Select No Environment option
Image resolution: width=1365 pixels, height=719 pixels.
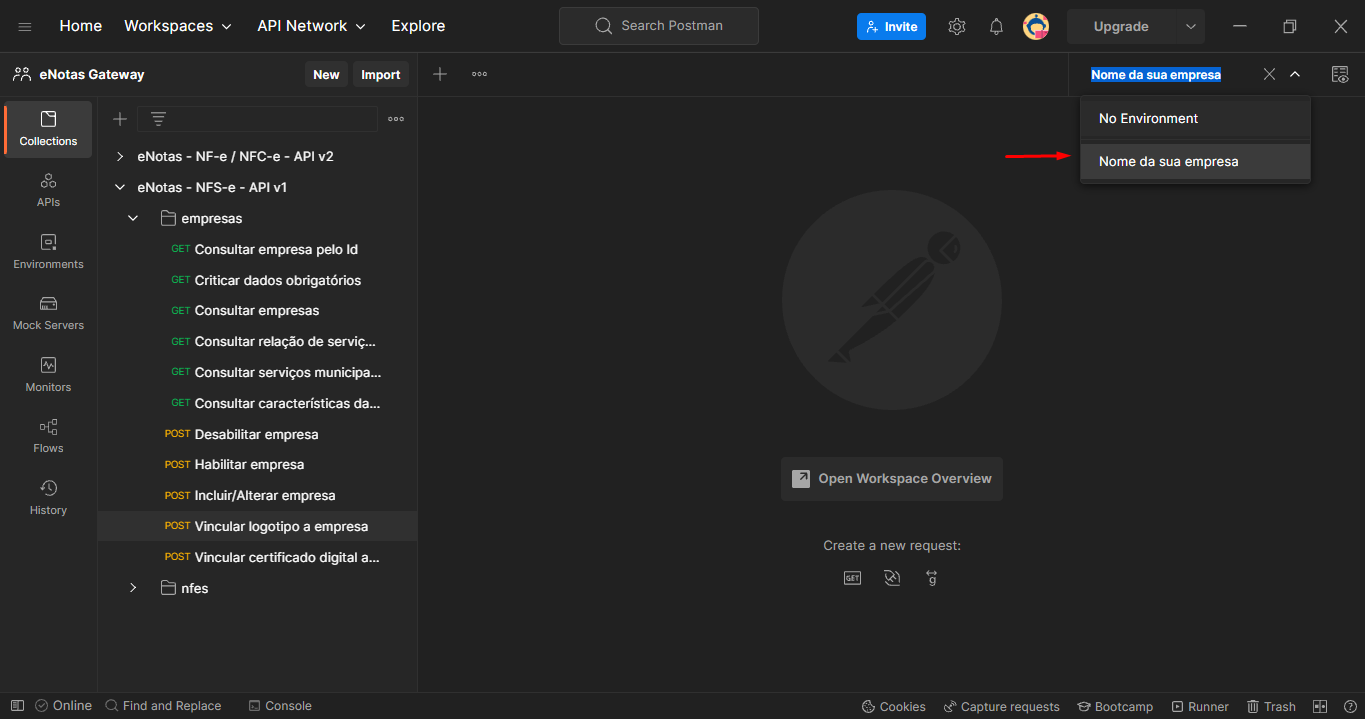coord(1195,118)
